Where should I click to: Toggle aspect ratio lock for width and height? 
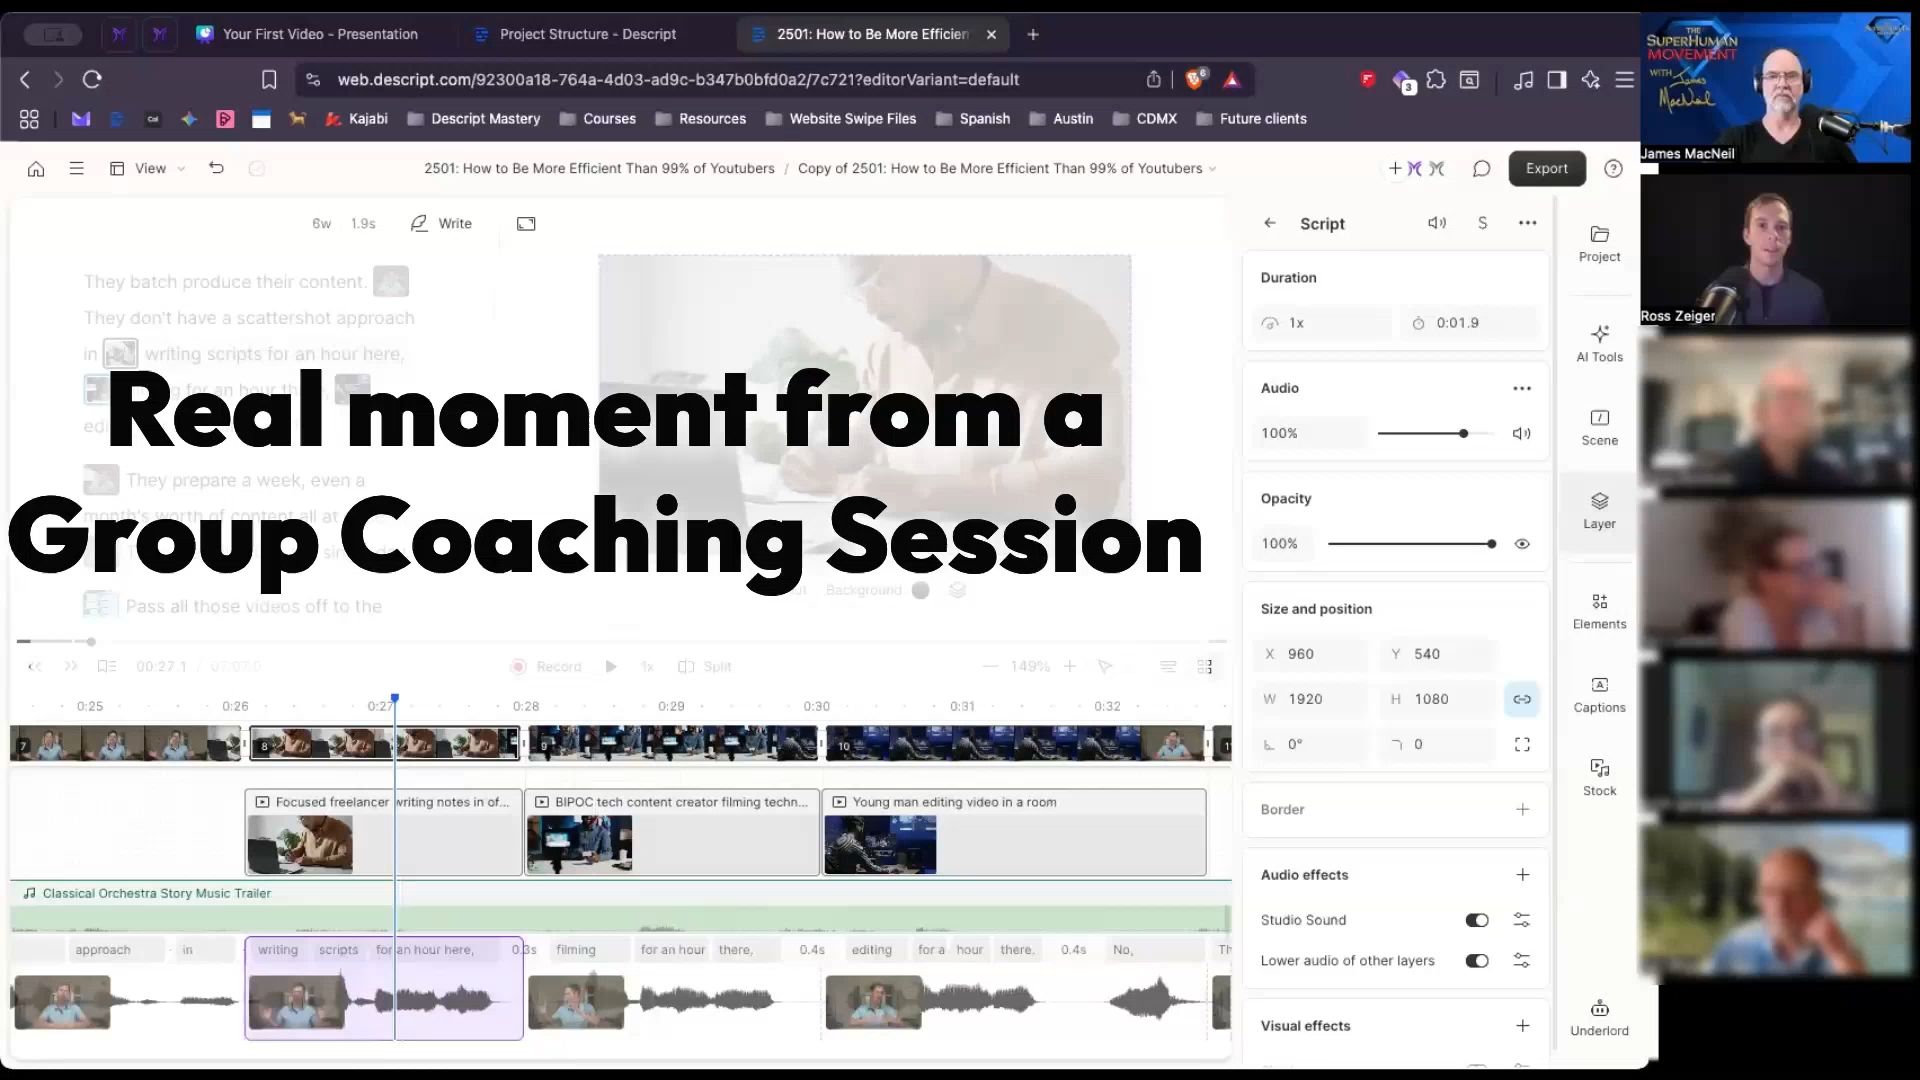1522,699
